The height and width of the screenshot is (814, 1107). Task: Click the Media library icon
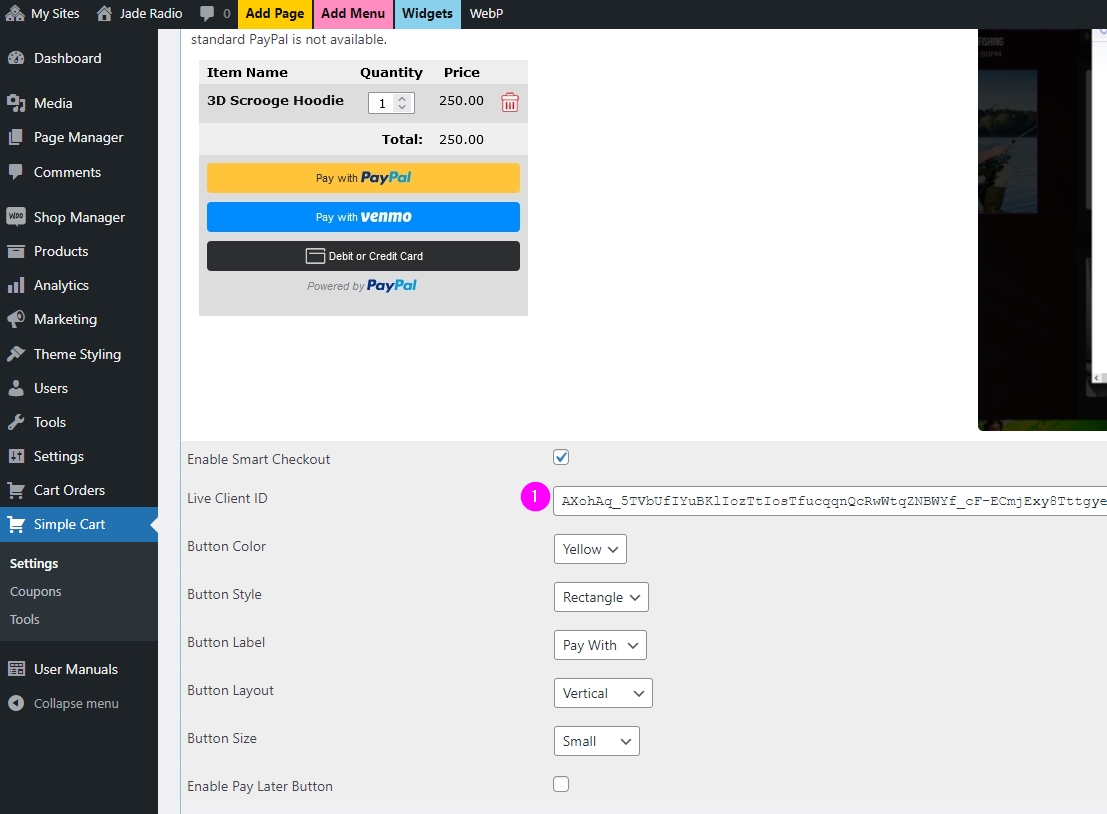coord(16,104)
